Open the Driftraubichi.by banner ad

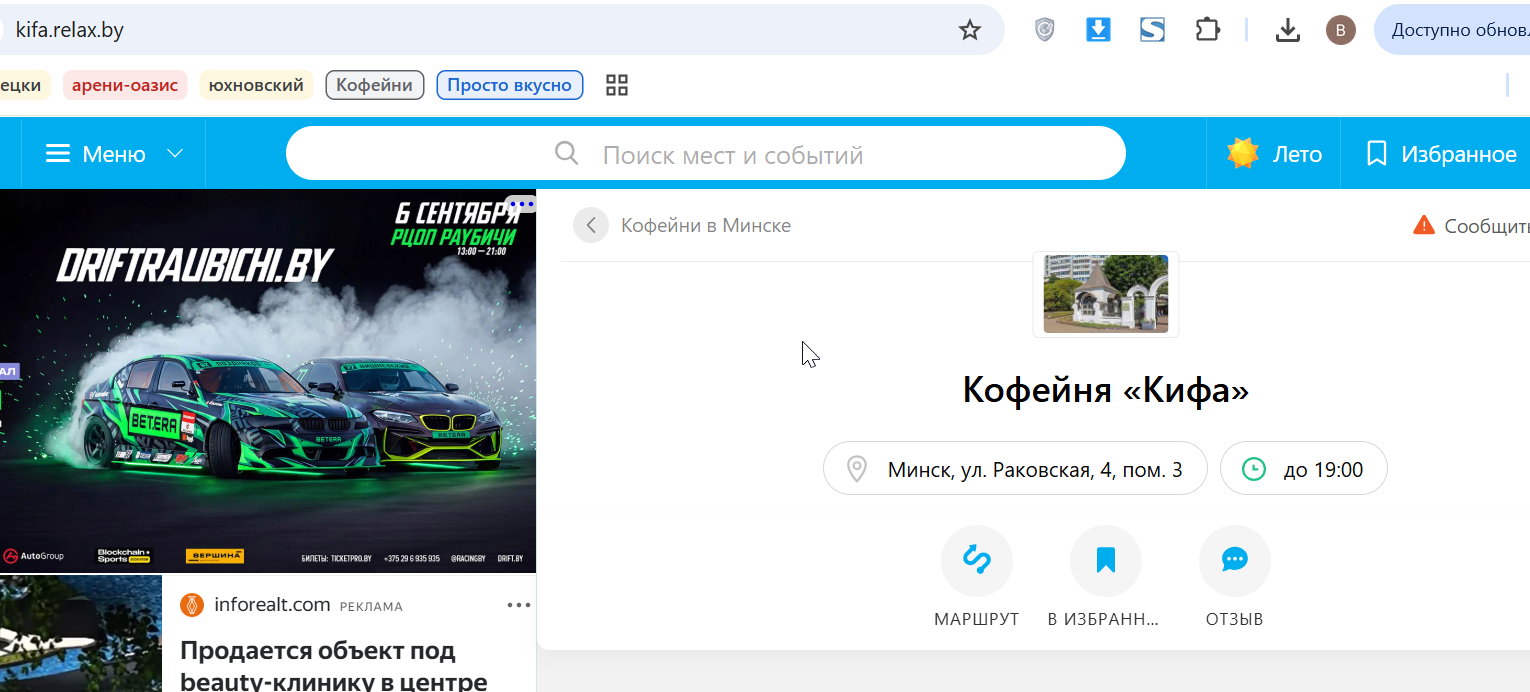[x=268, y=381]
